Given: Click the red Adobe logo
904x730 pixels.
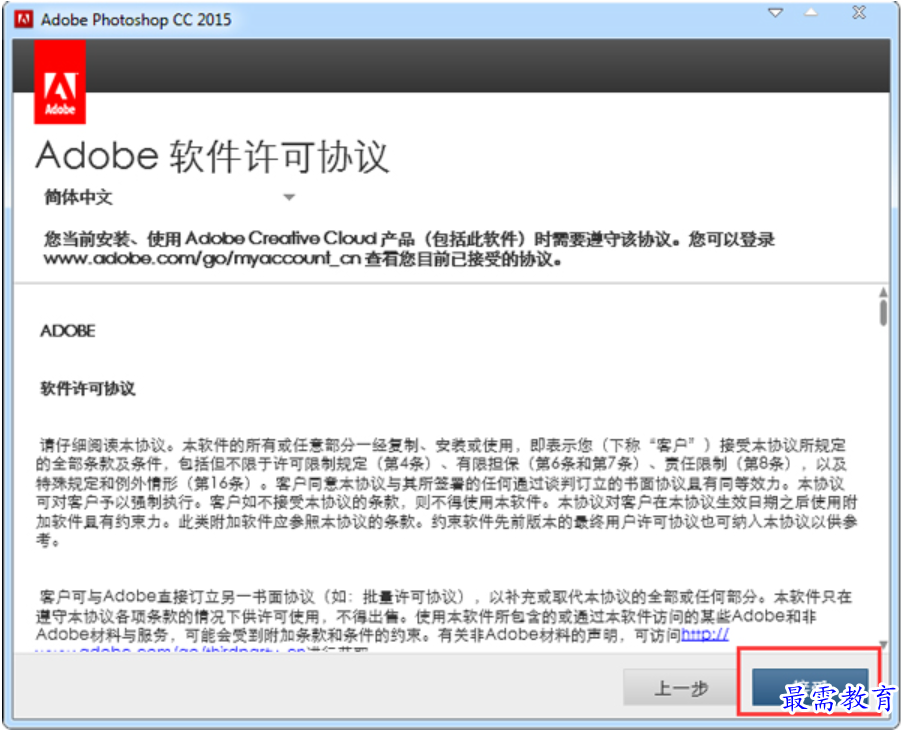Looking at the screenshot, I should point(60,82).
